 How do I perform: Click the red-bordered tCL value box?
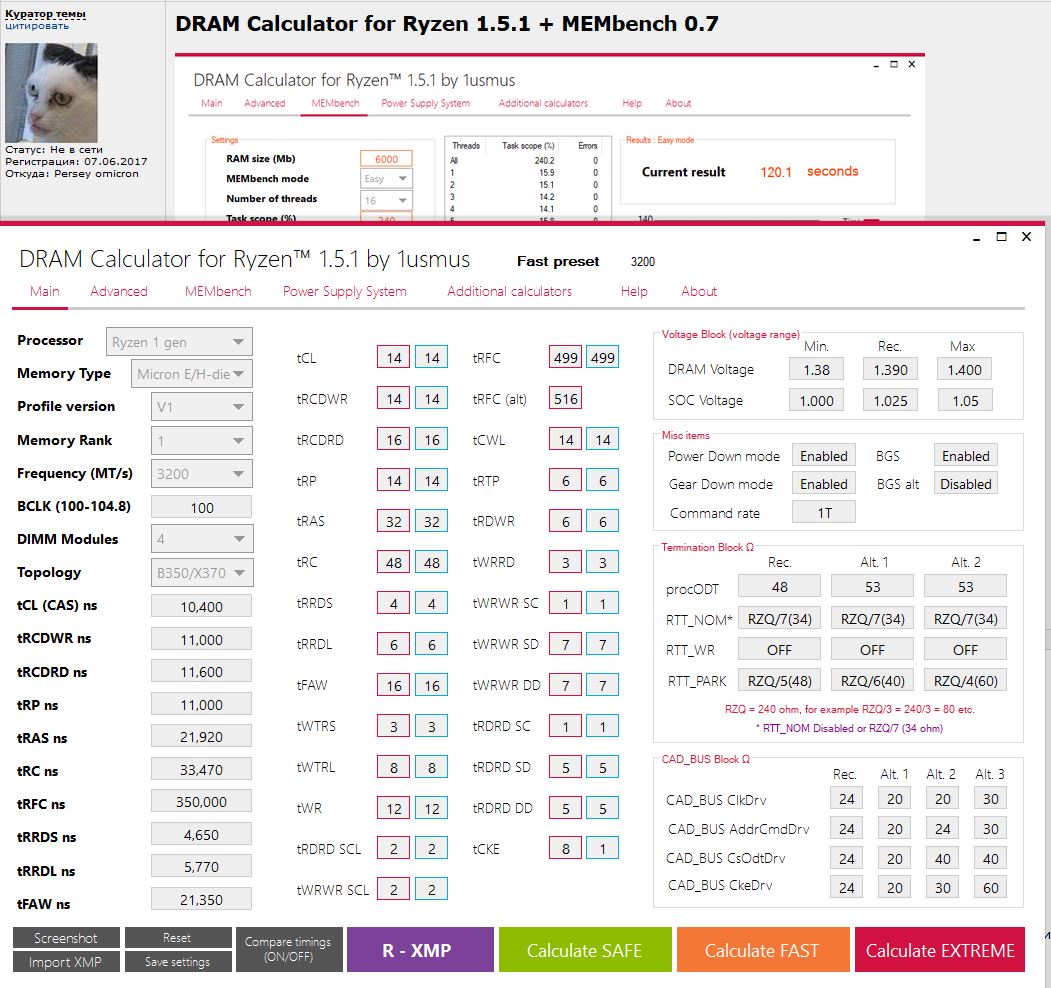(x=393, y=357)
